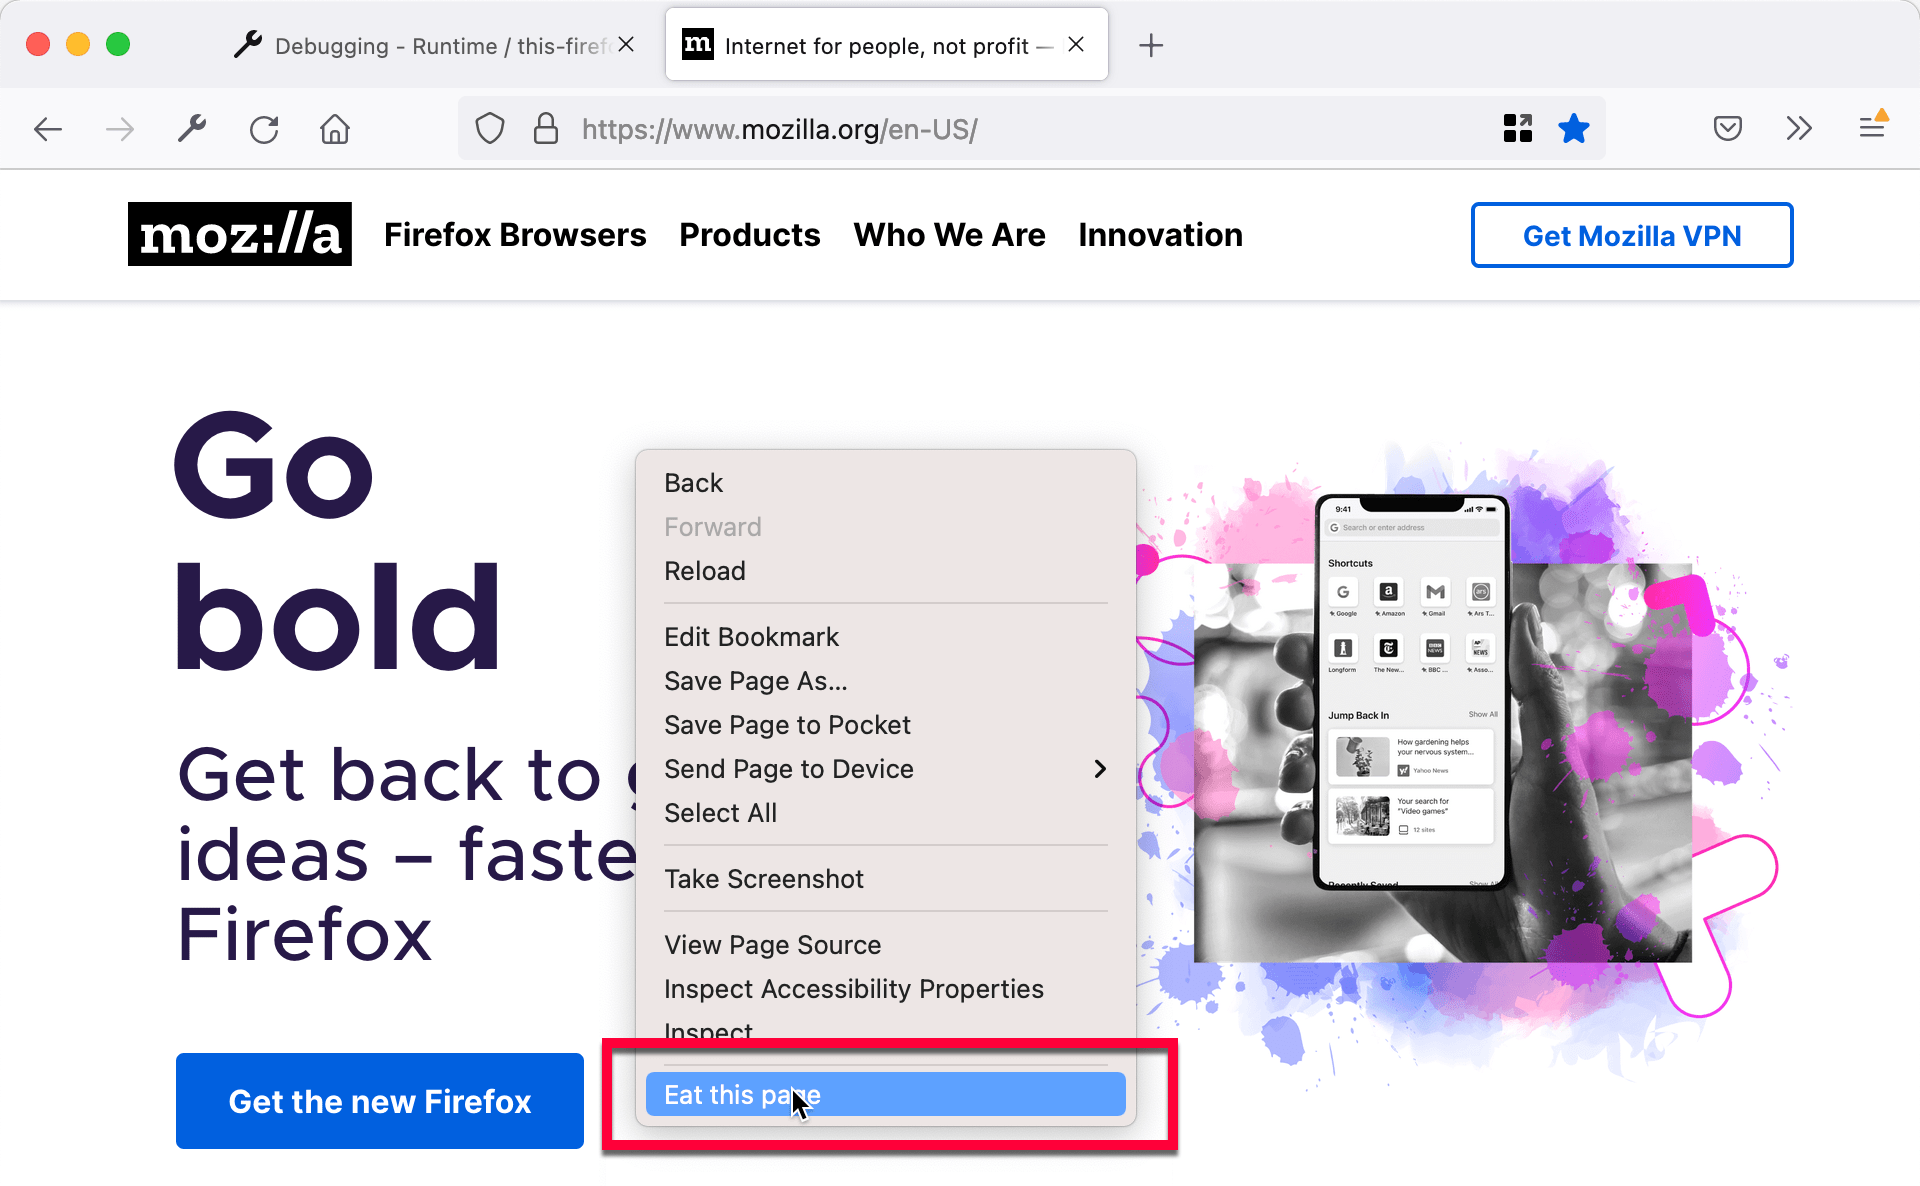Click the home button icon in toolbar

click(337, 130)
